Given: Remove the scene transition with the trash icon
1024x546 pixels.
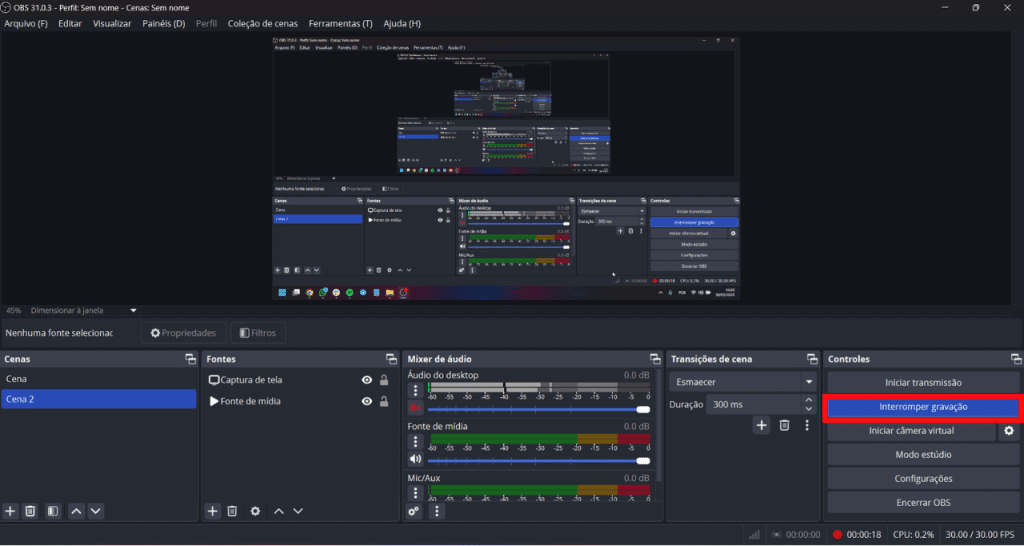Looking at the screenshot, I should pos(784,426).
